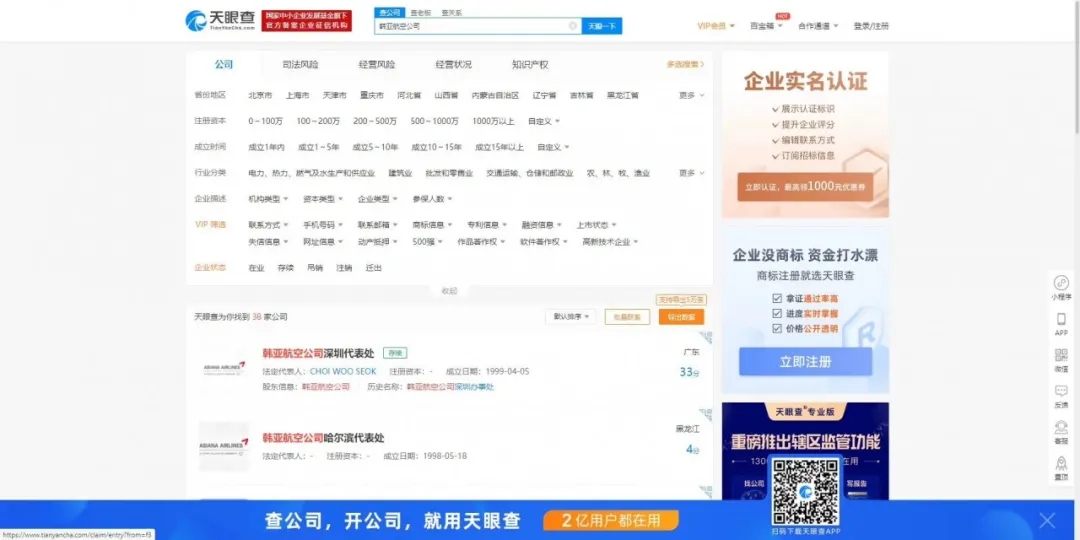The width and height of the screenshot is (1080, 540).
Task: Collapse the filter panel with 收起
Action: [x=449, y=291]
